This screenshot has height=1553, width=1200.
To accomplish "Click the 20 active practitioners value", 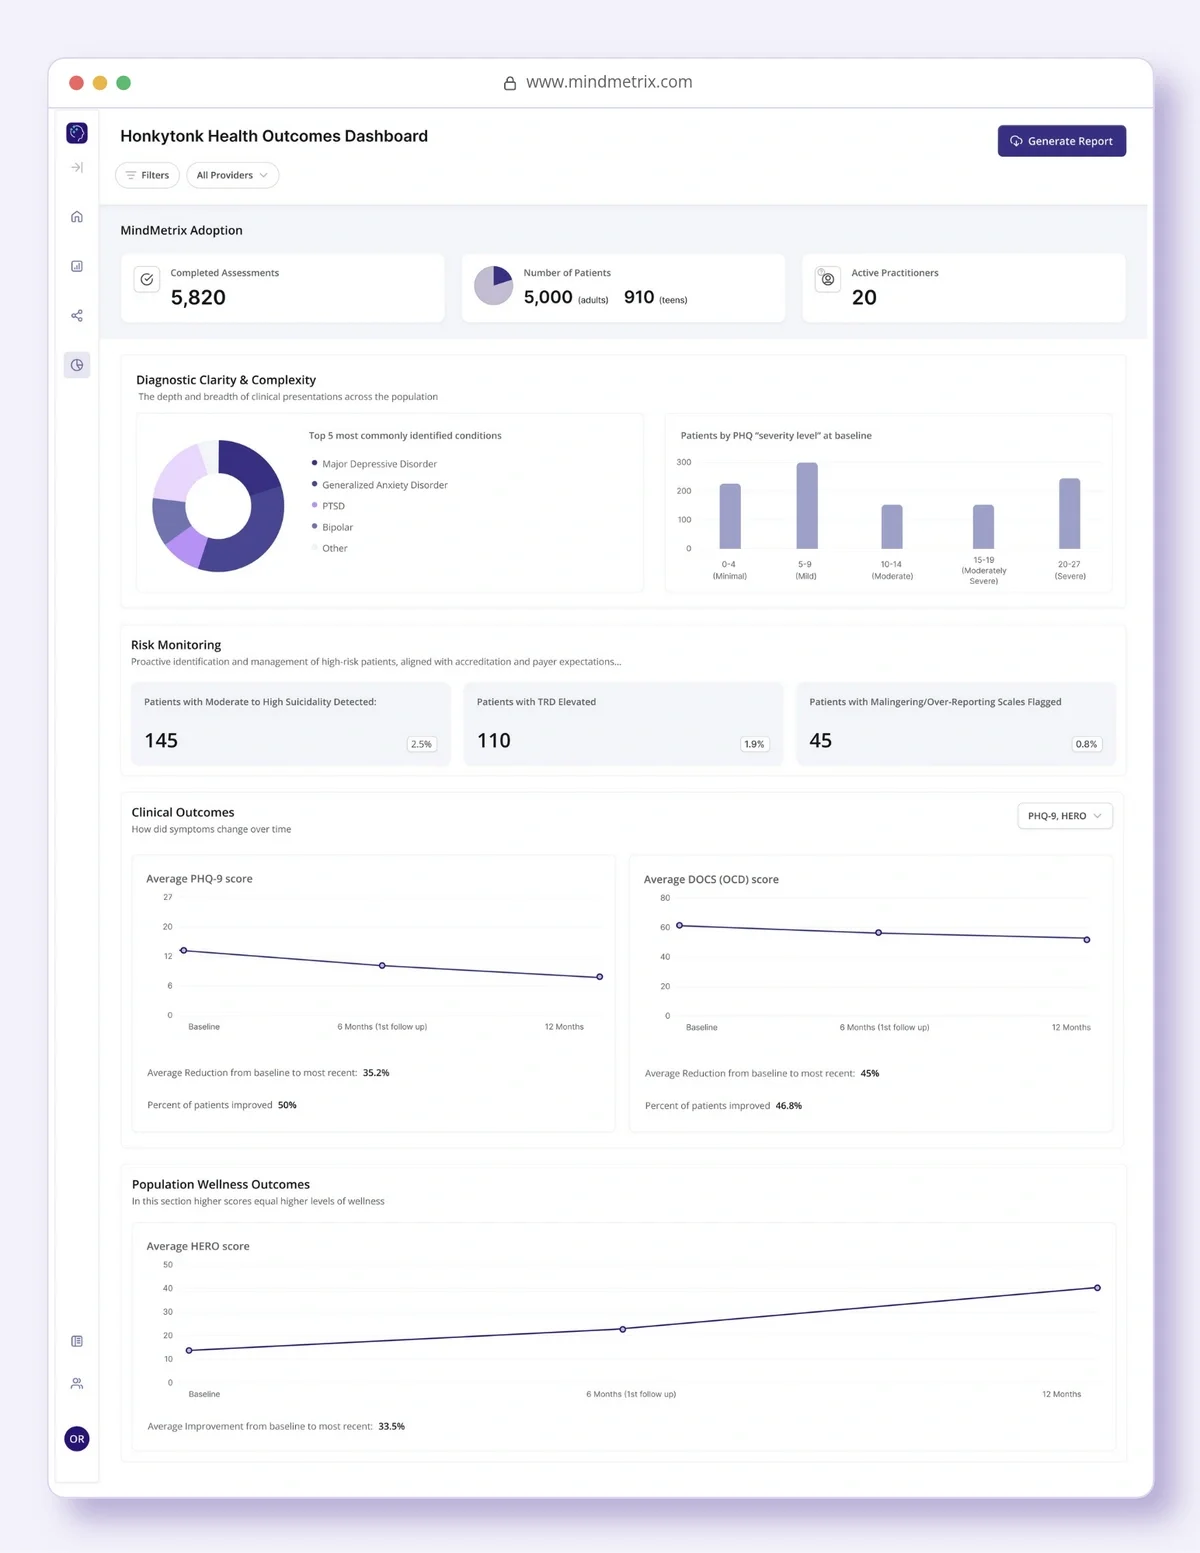I will point(864,298).
